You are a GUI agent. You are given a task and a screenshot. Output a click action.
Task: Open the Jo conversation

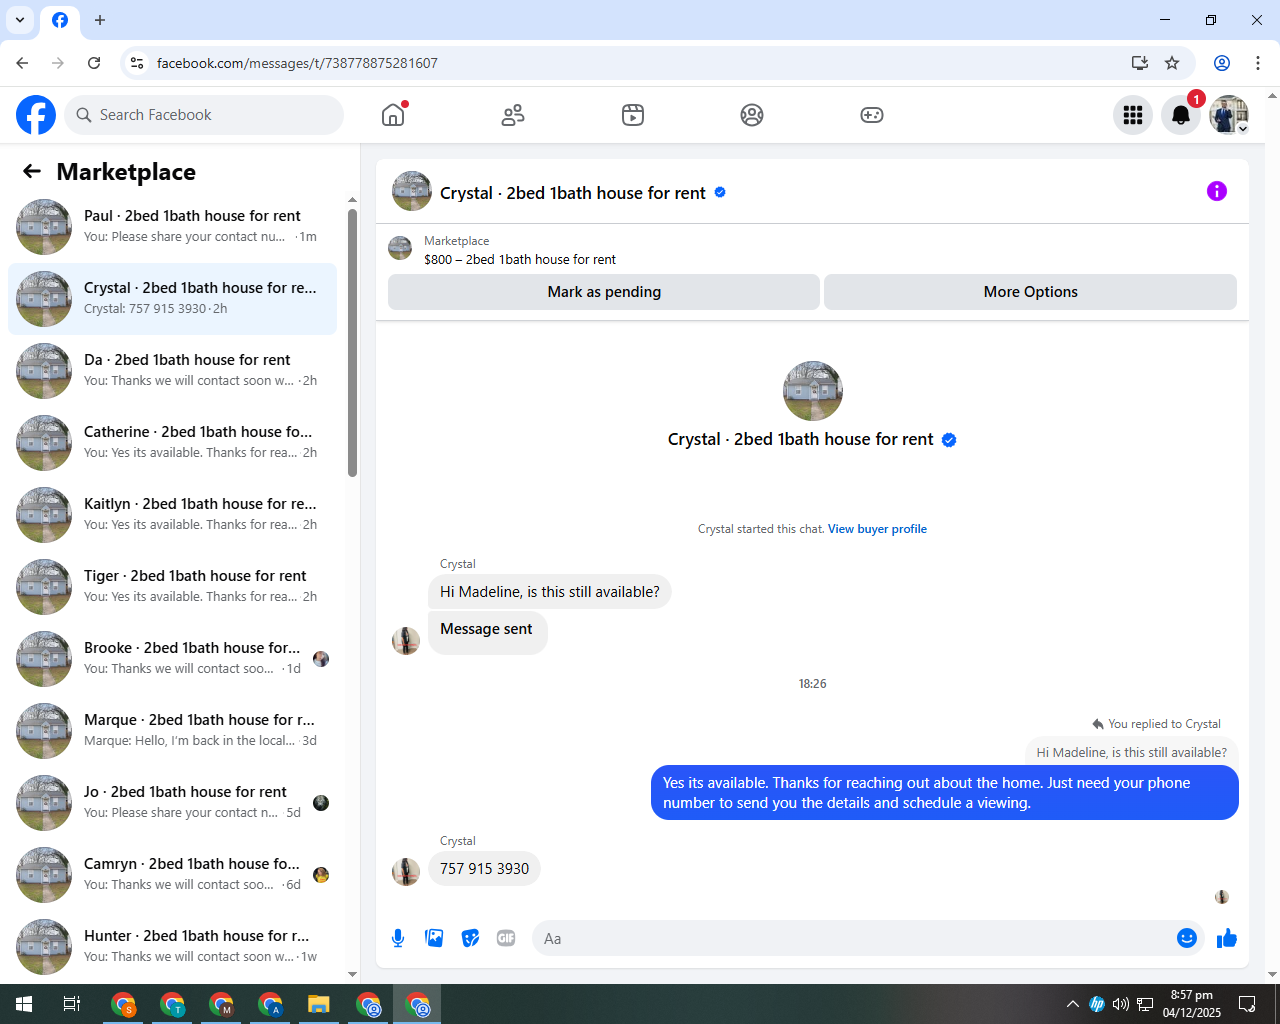[173, 803]
